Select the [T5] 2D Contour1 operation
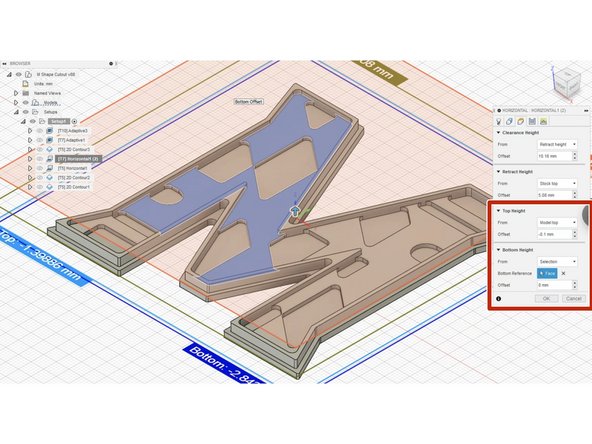This screenshot has width=592, height=444. tap(74, 187)
